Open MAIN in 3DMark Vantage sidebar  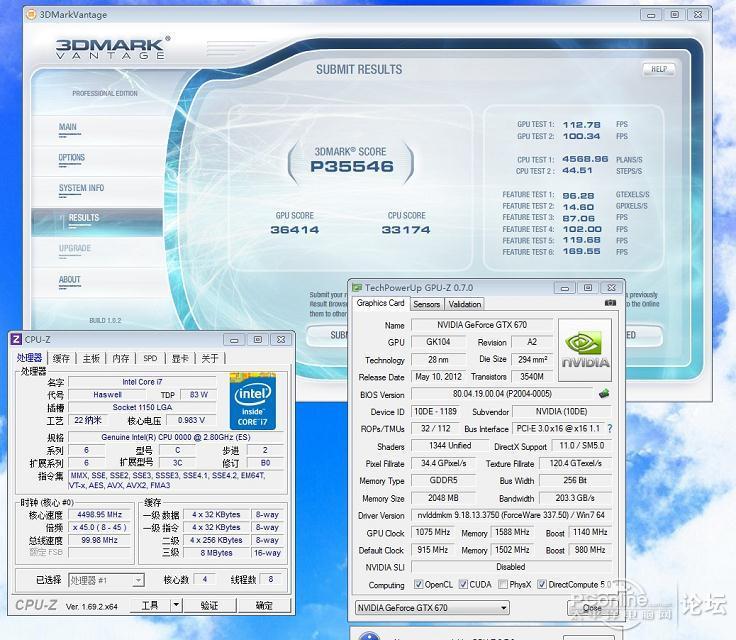(68, 127)
